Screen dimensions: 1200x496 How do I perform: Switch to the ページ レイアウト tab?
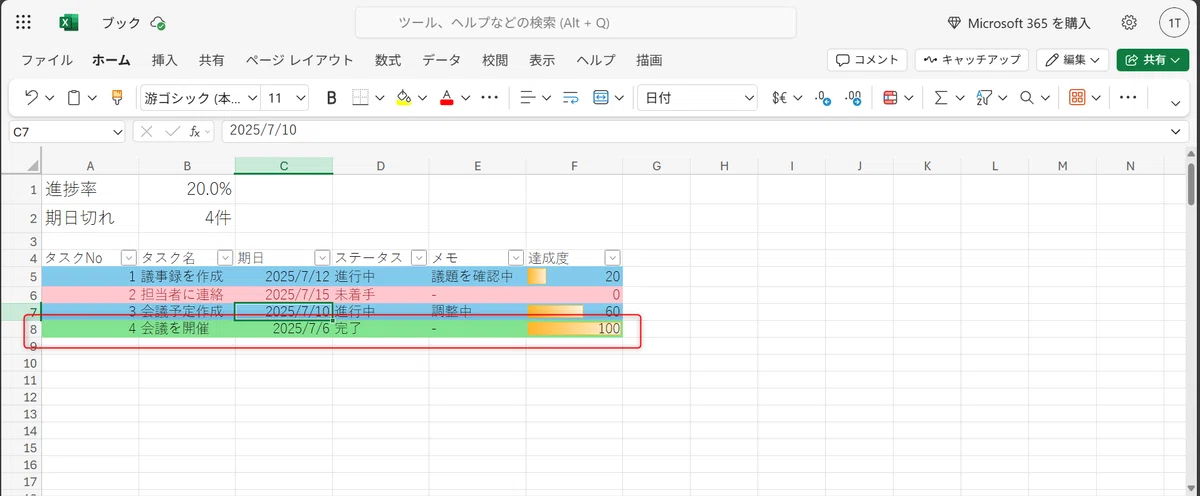300,60
